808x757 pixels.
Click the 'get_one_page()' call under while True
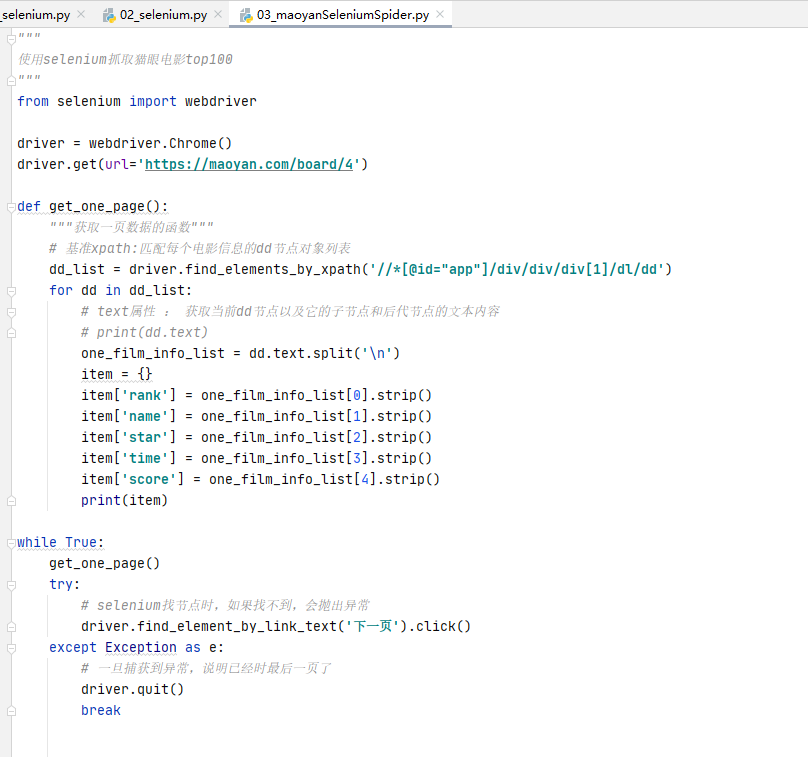point(105,564)
